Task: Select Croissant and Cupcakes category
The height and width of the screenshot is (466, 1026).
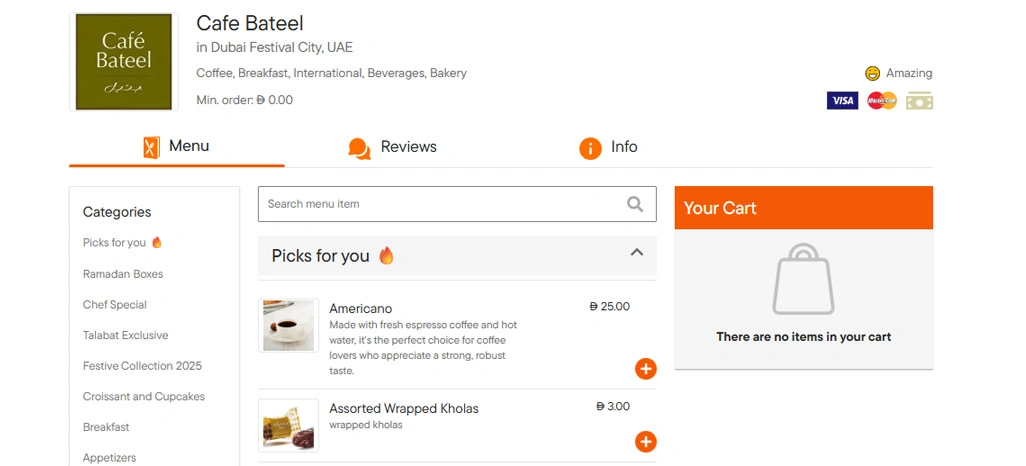Action: pos(144,397)
